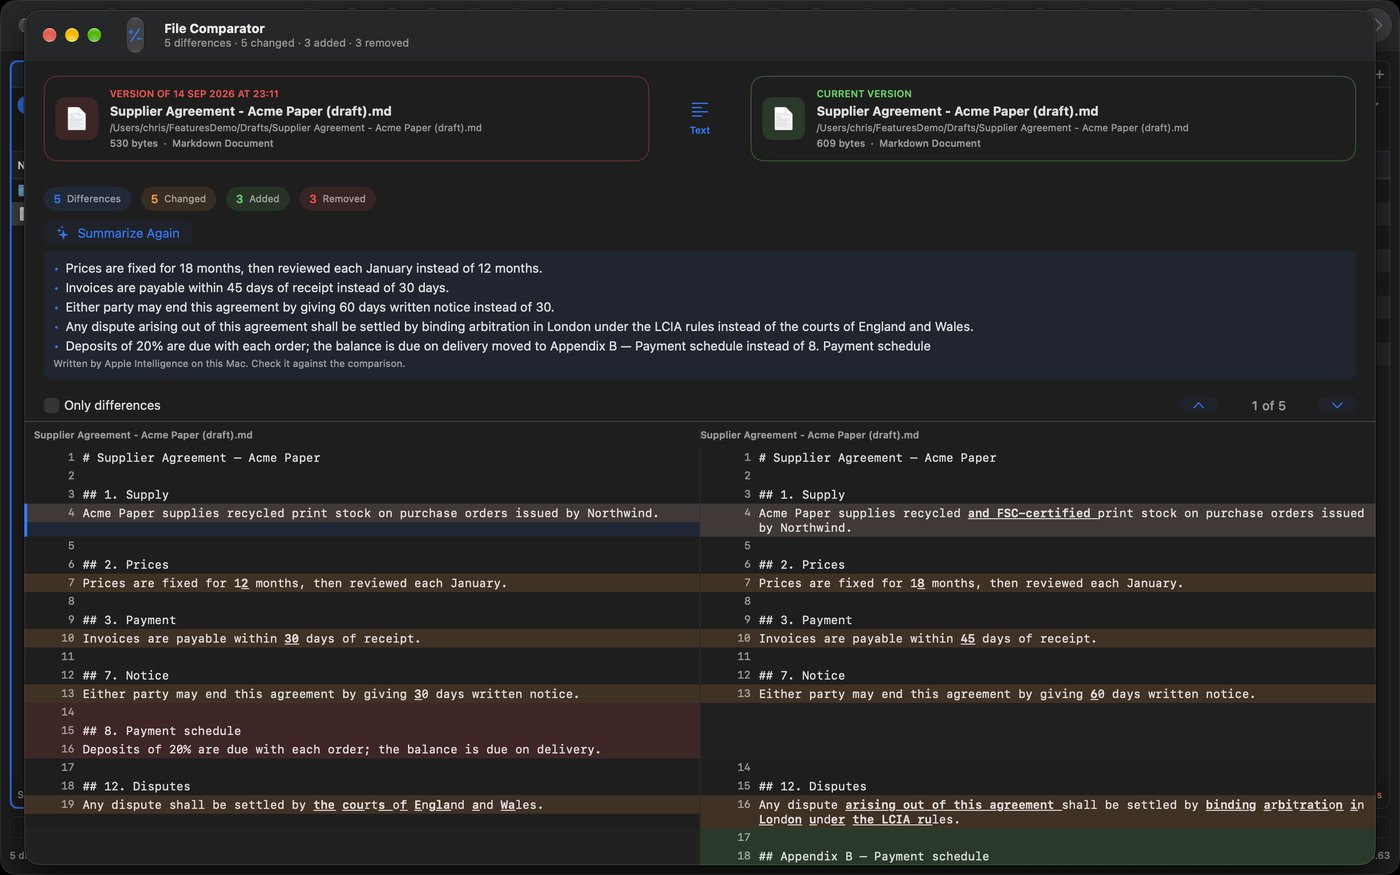This screenshot has height=875, width=1400.
Task: Click right pane line 7 'fixed for 18 months'
Action: click(1038, 583)
